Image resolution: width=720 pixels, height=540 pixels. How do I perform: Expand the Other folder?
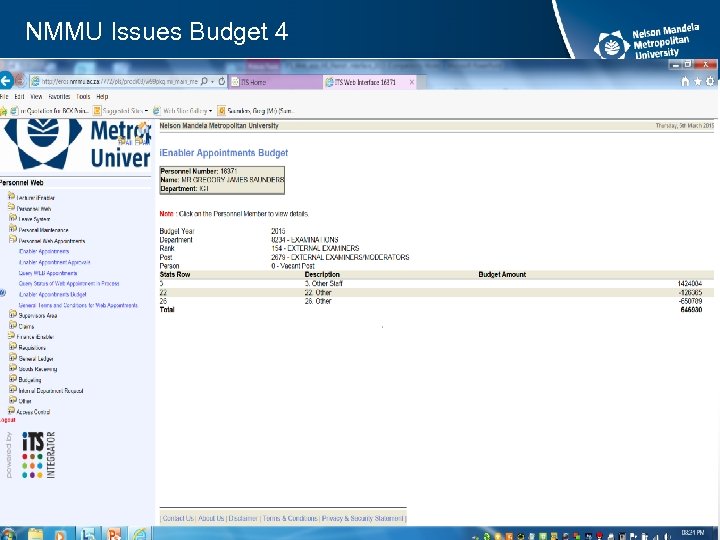13,400
